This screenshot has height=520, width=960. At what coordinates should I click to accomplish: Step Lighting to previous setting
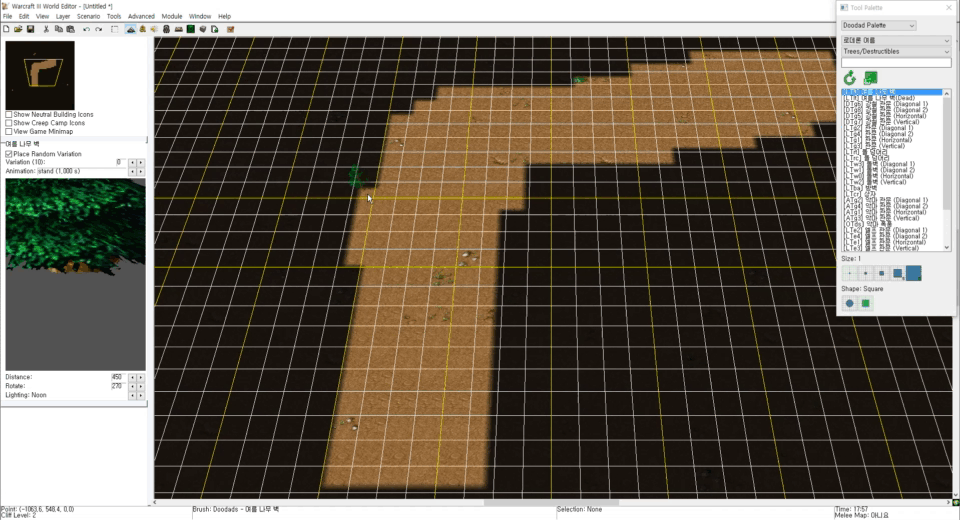click(x=132, y=396)
